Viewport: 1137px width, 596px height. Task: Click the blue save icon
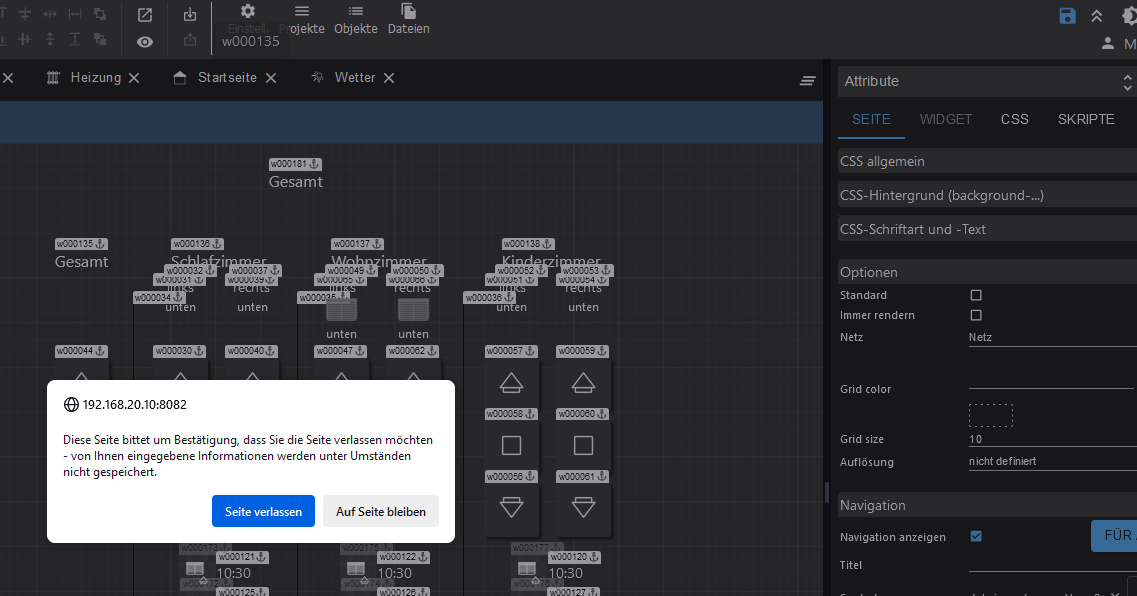pyautogui.click(x=1068, y=15)
